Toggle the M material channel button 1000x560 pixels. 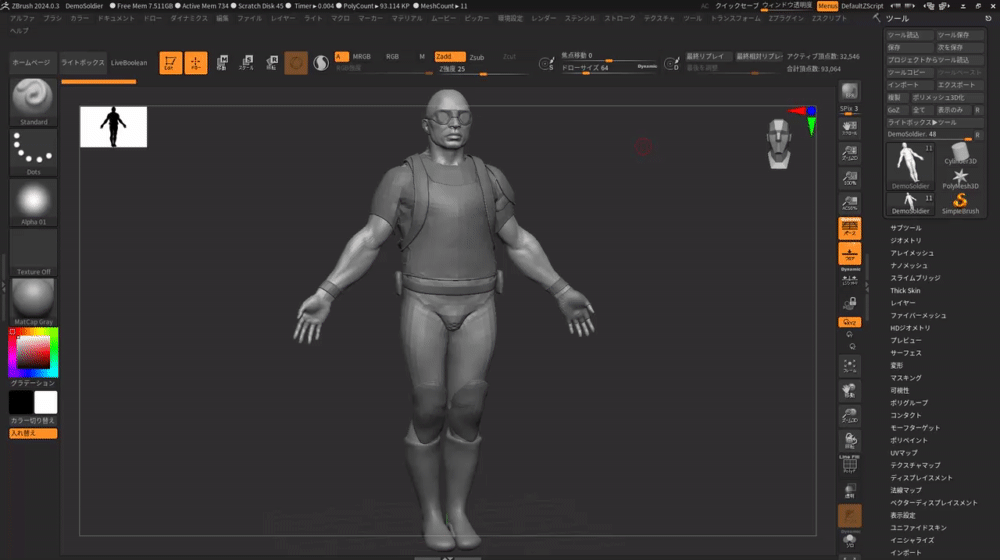pos(422,57)
